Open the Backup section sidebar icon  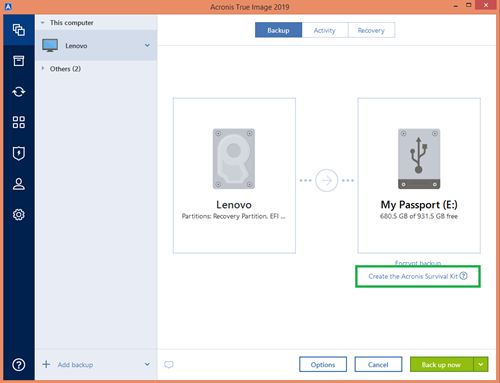19,30
